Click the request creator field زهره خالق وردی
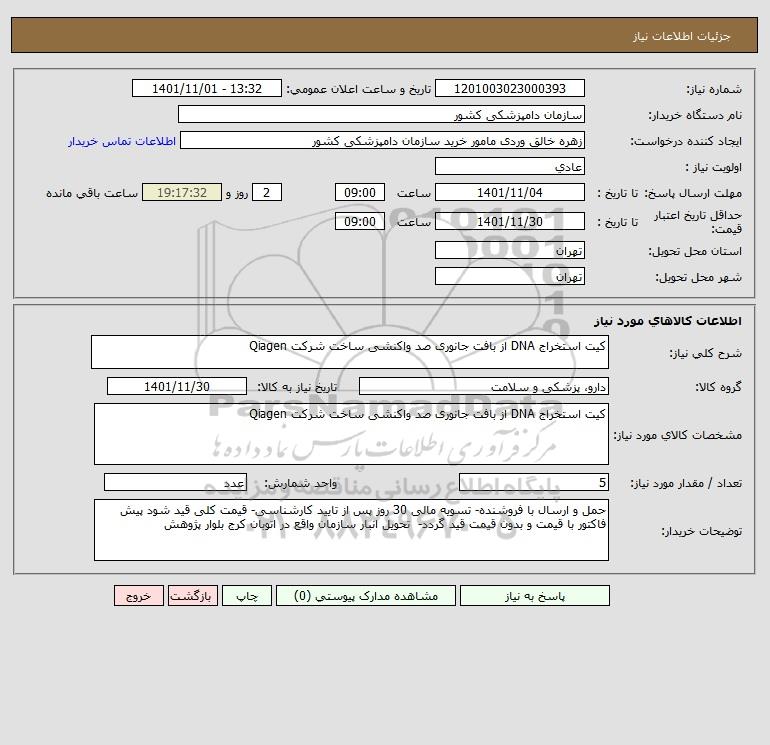770x745 pixels. (382, 140)
